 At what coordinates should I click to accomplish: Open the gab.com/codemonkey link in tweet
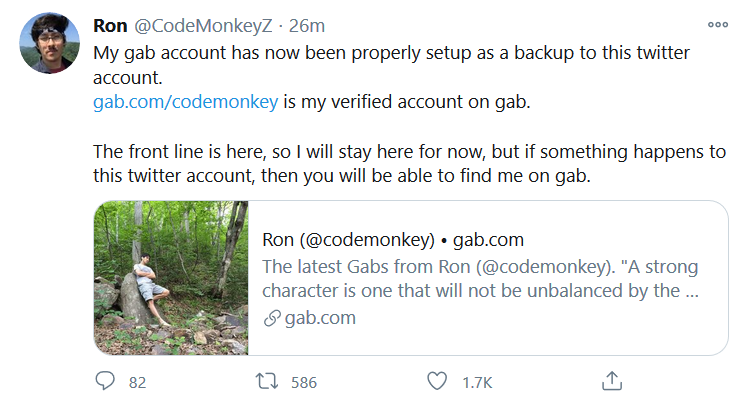click(x=186, y=102)
